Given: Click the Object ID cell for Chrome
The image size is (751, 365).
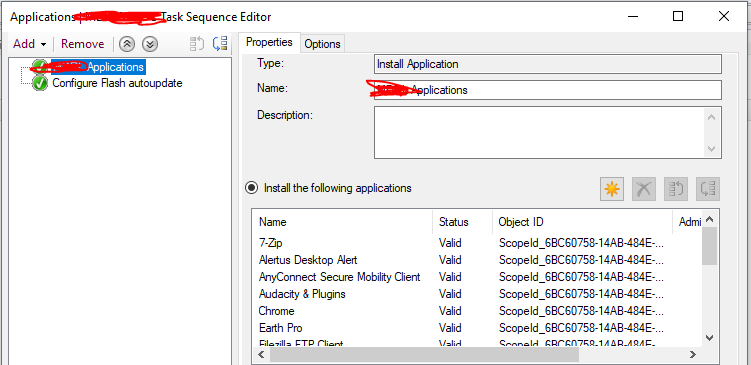Looking at the screenshot, I should coord(581,311).
